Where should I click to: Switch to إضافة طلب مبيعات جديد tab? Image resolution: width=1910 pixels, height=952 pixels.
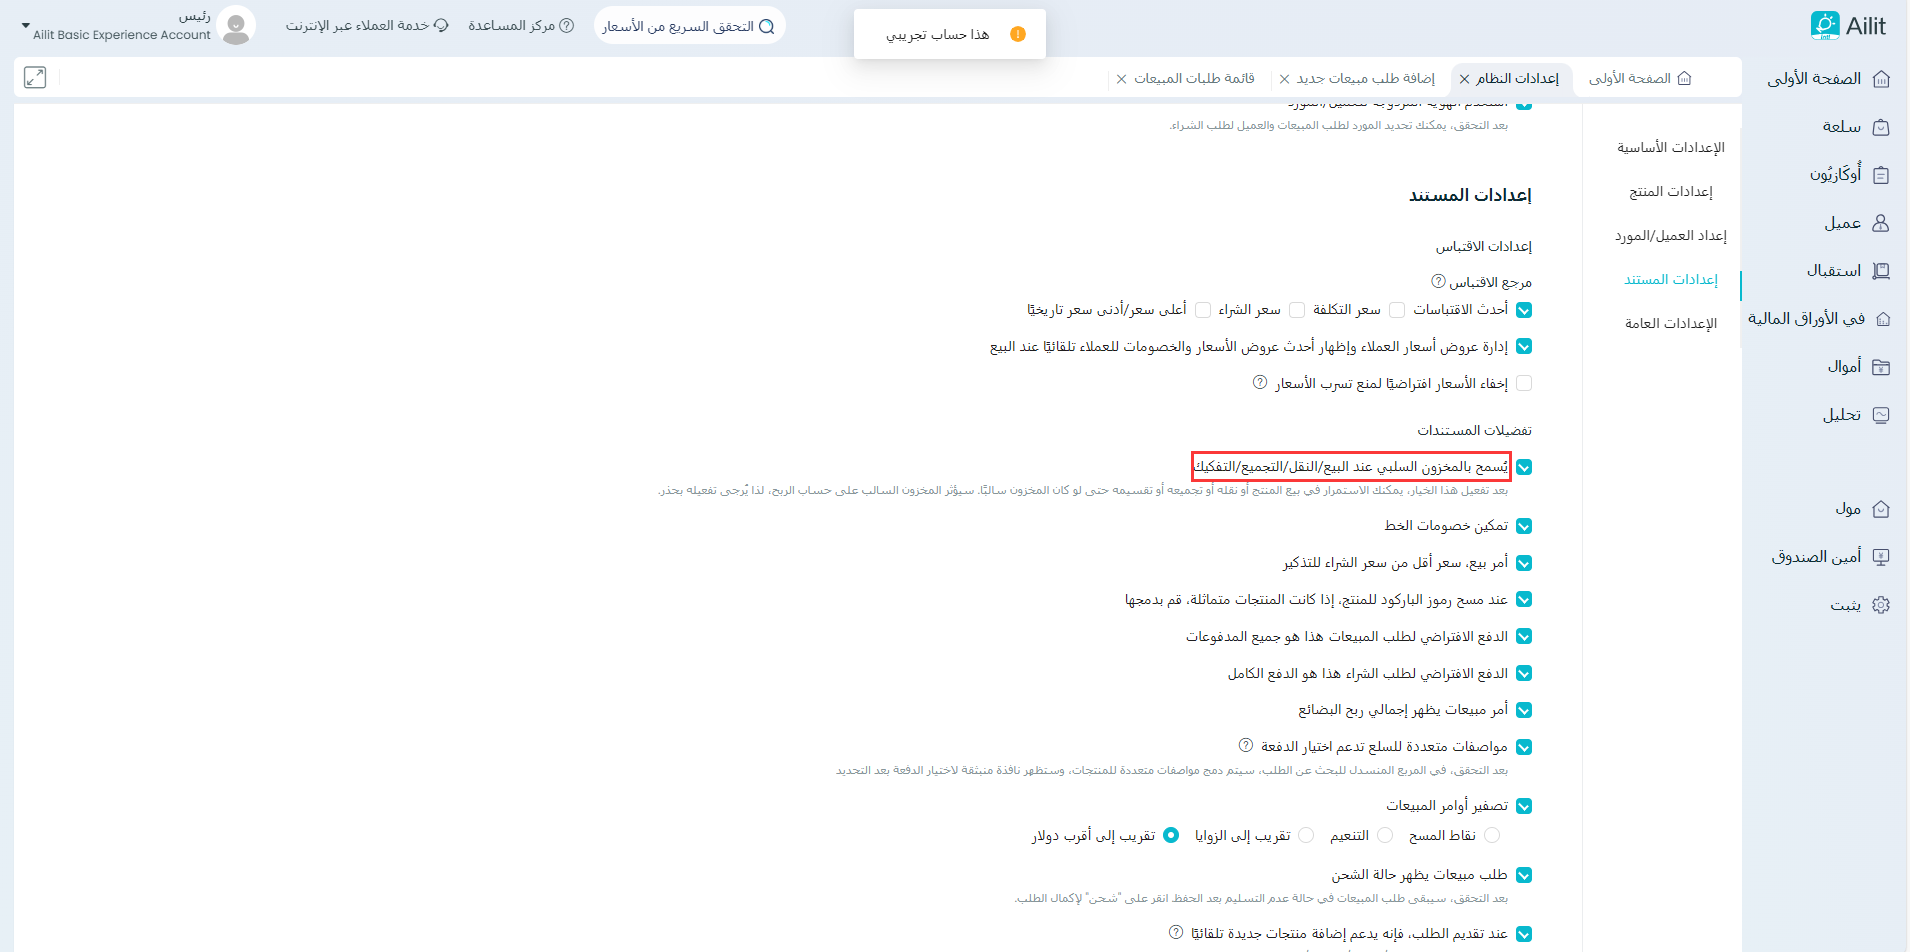(x=1365, y=78)
